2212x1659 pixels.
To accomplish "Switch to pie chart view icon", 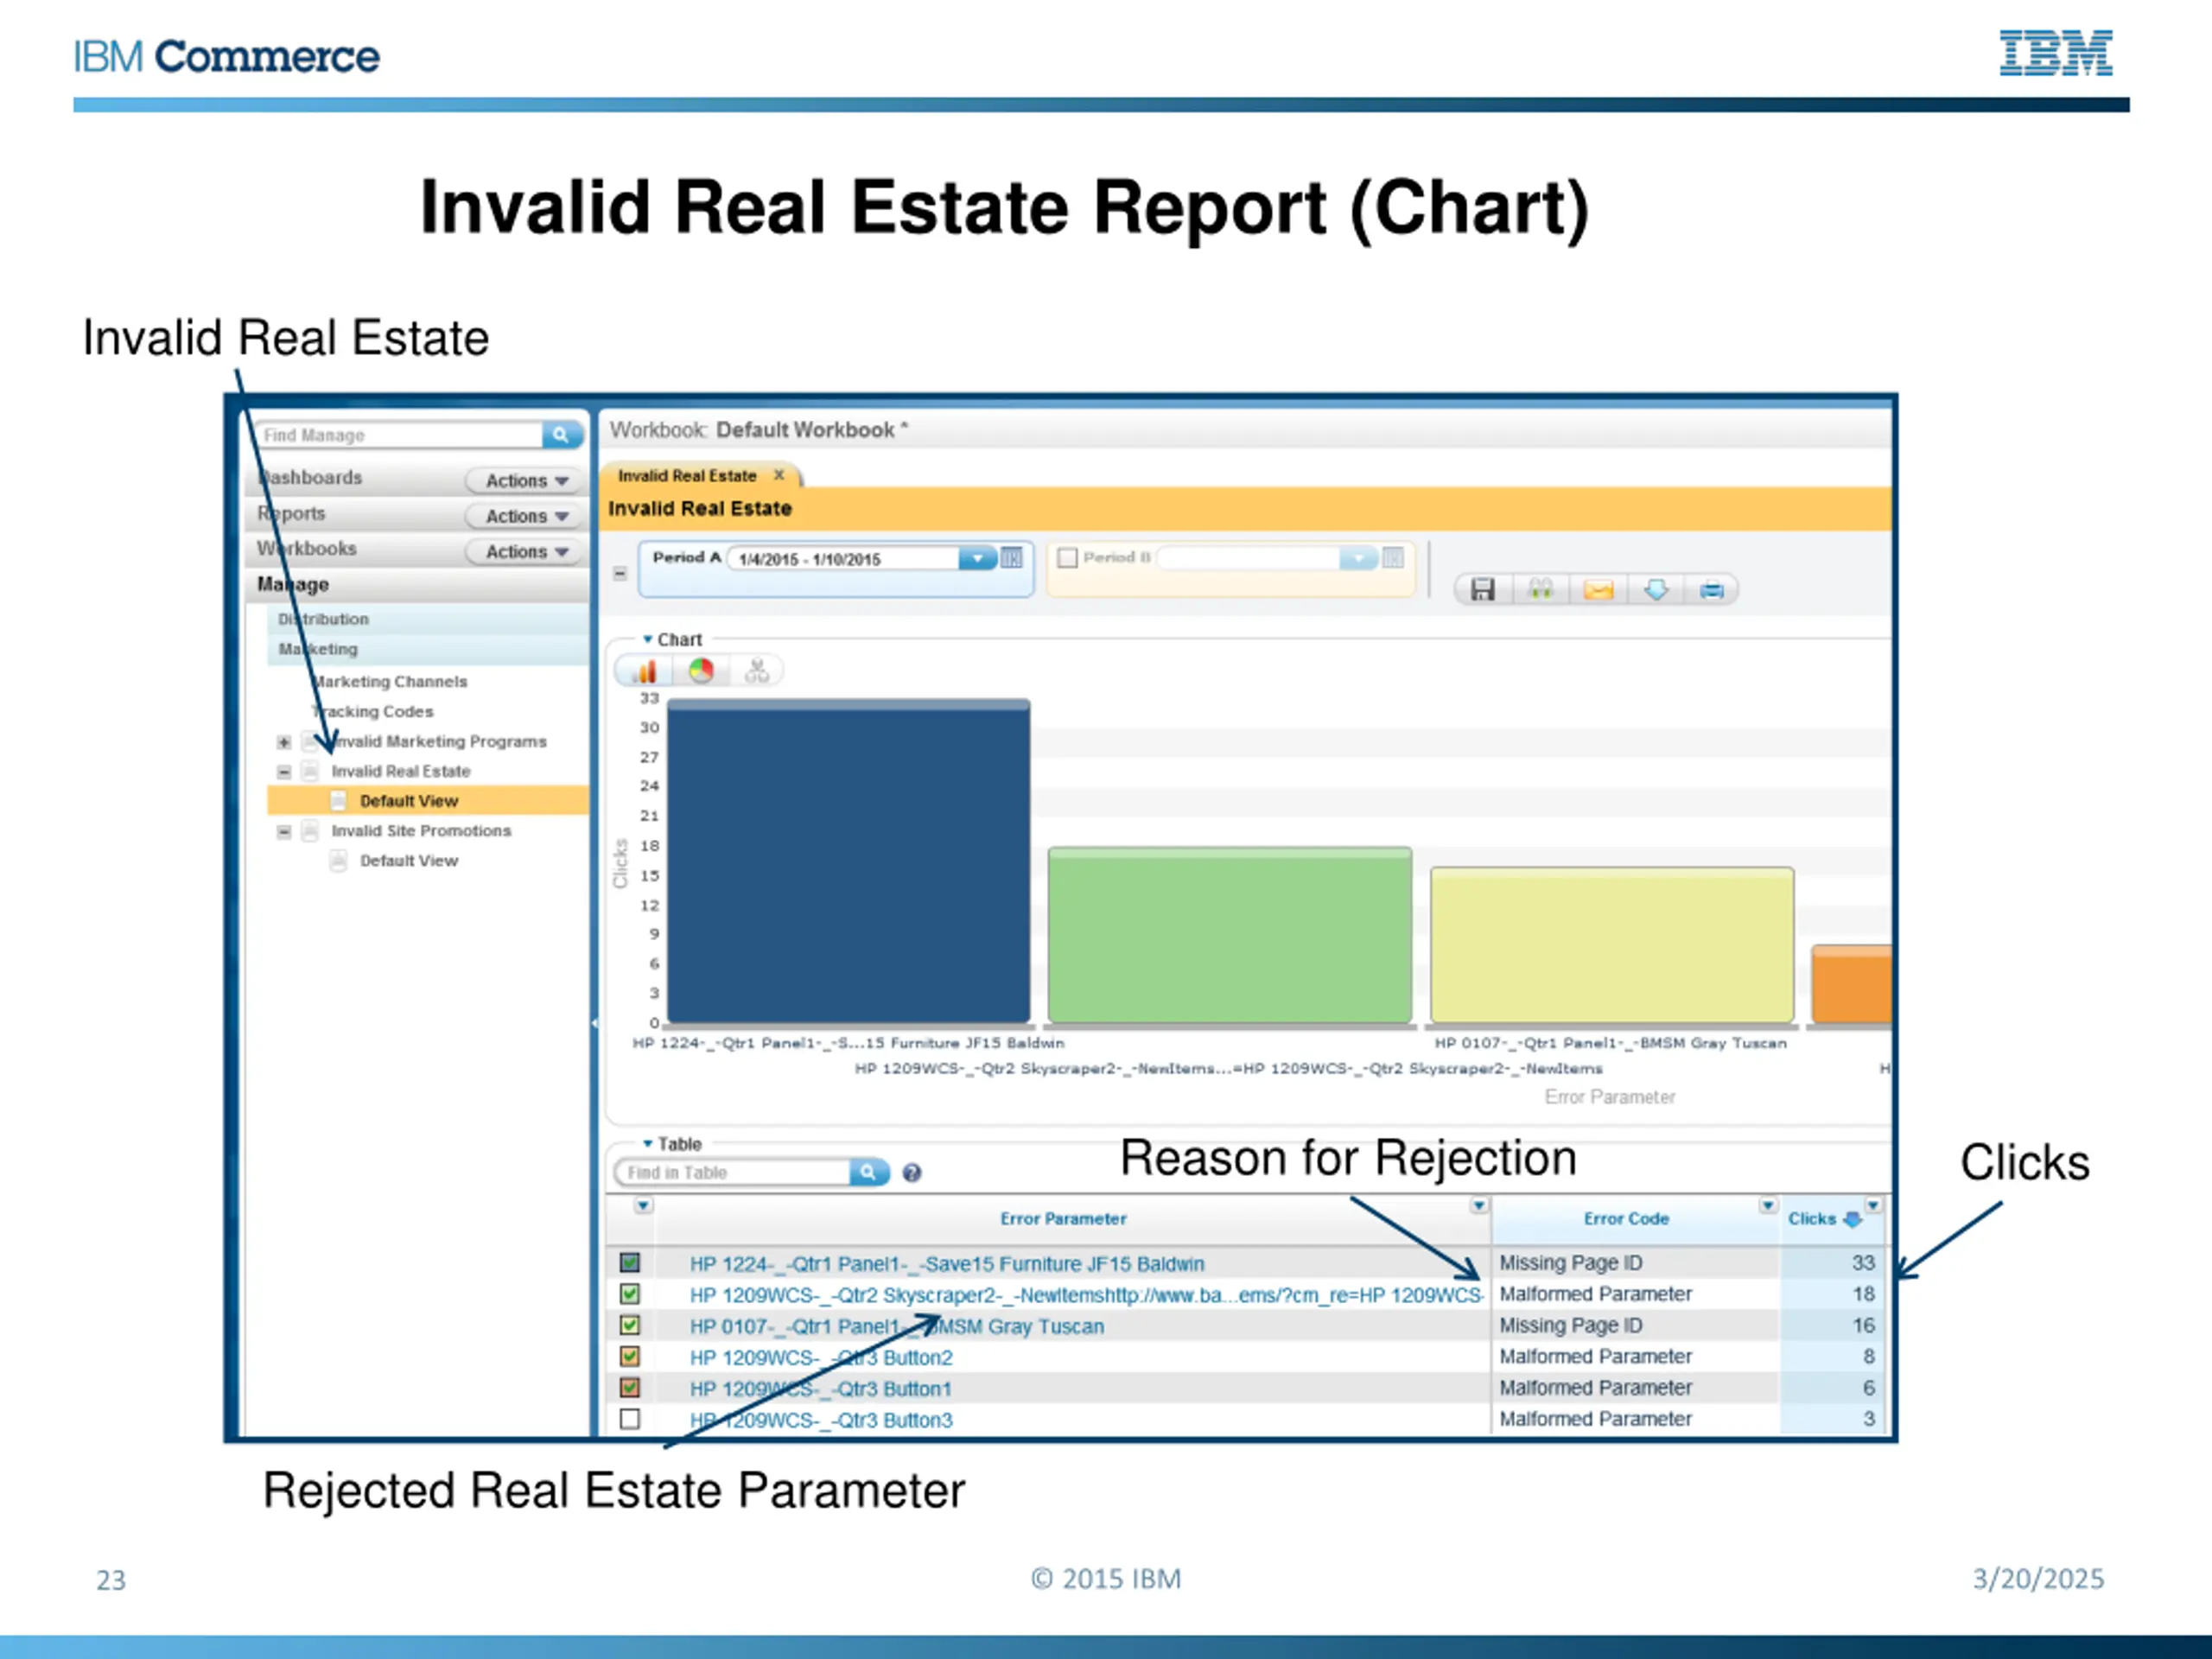I will click(701, 670).
